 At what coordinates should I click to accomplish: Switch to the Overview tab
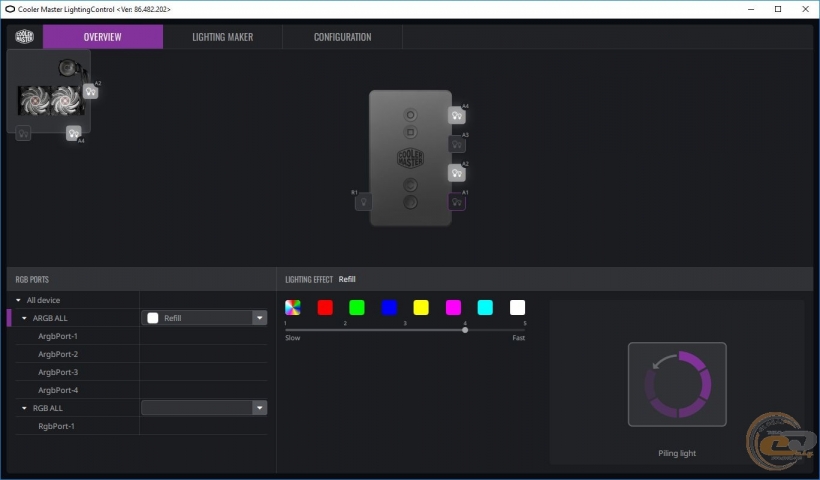pyautogui.click(x=102, y=37)
